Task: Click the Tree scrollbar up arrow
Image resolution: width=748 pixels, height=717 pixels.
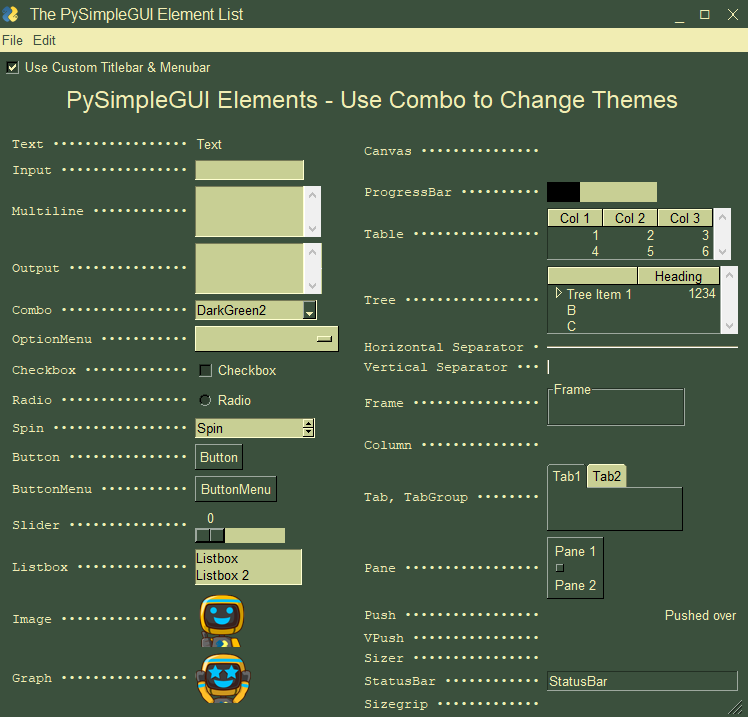Action: (x=729, y=275)
